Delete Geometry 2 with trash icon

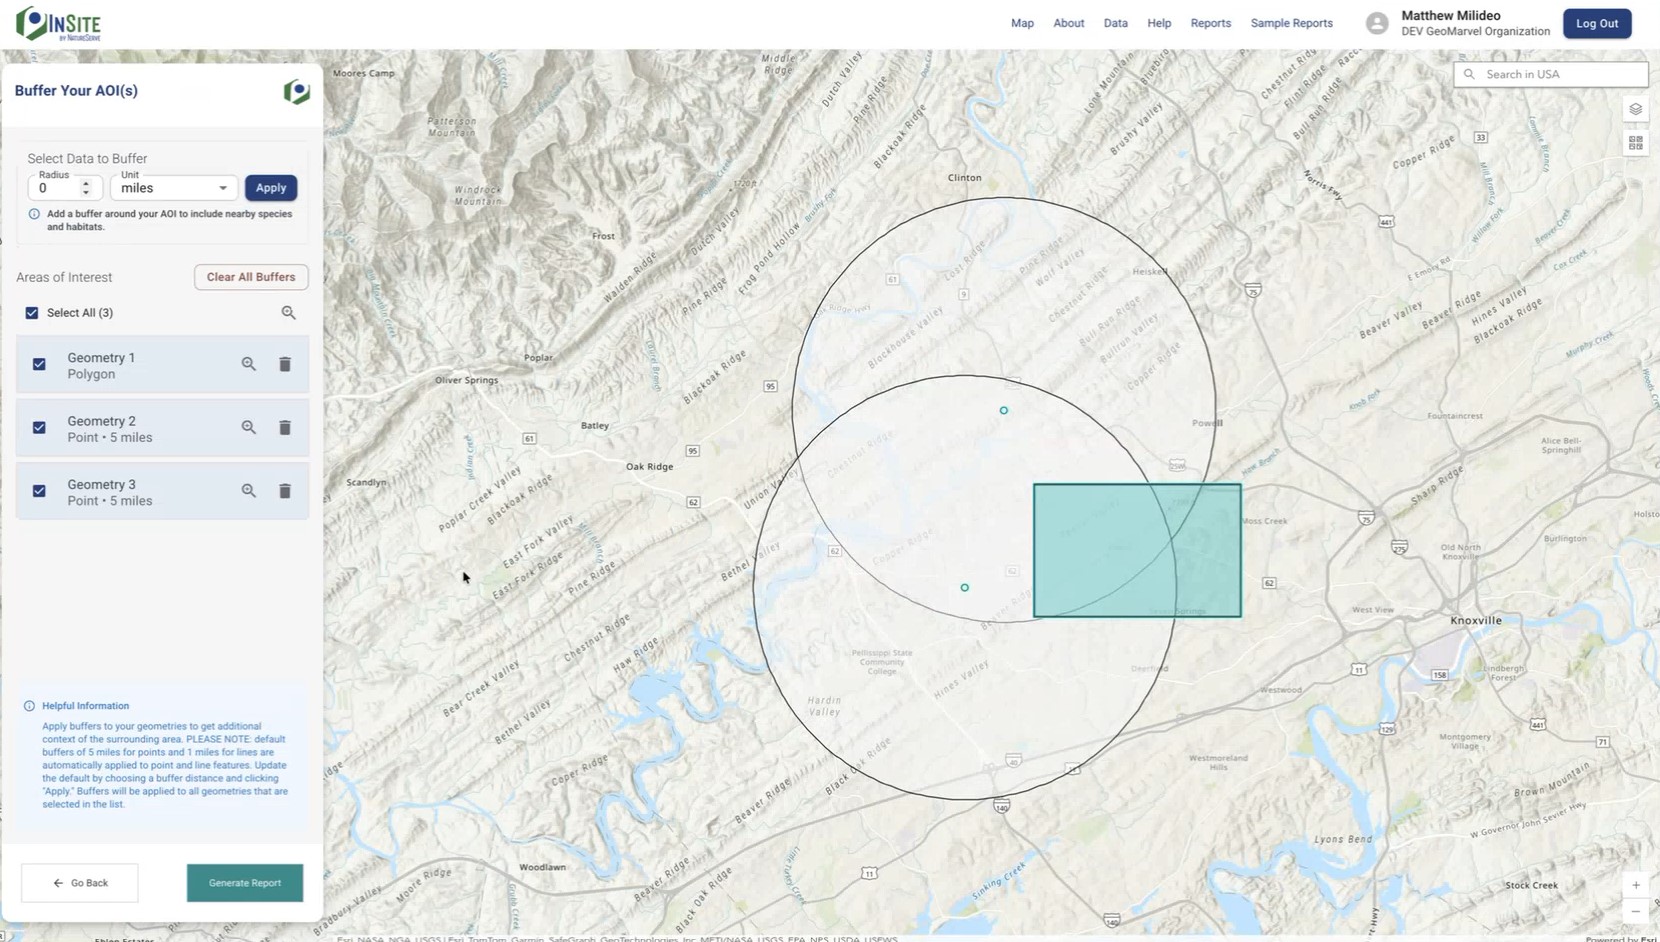pyautogui.click(x=285, y=428)
